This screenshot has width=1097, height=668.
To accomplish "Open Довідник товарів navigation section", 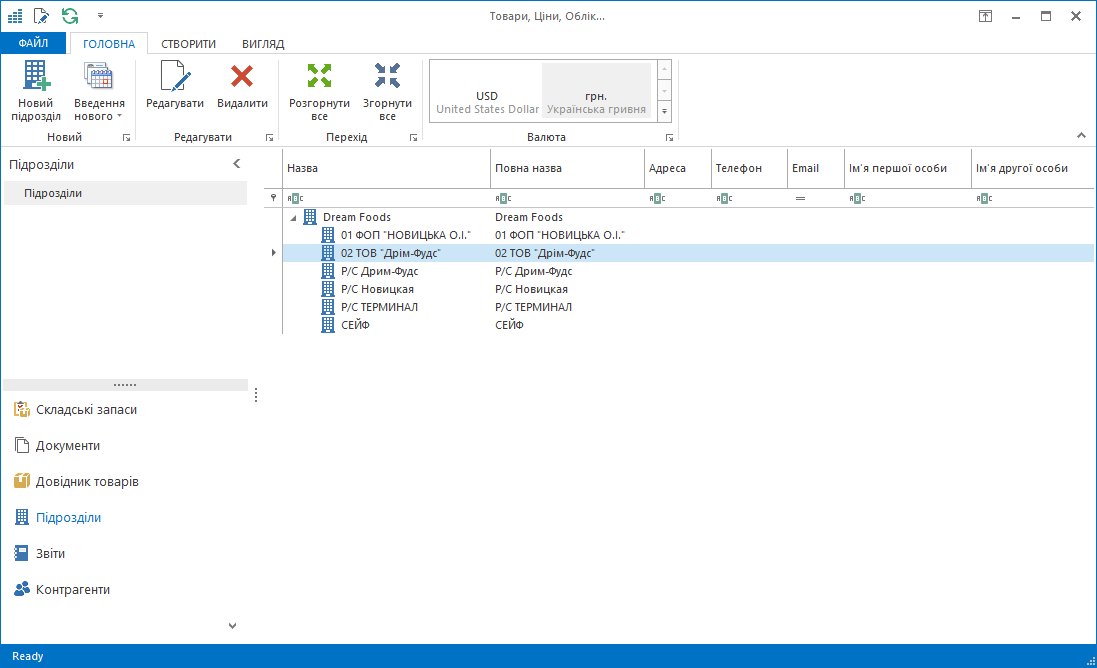I will pos(87,481).
